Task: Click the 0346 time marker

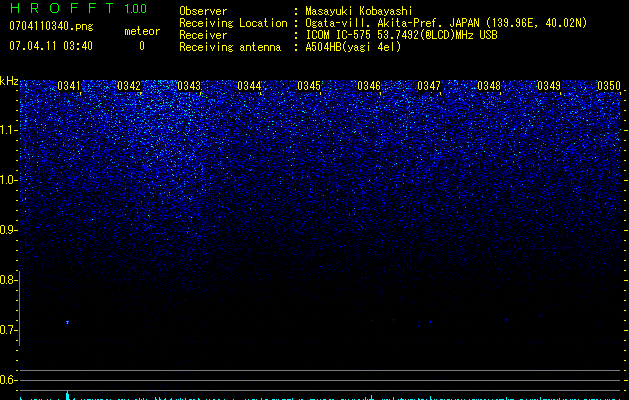Action: click(x=369, y=86)
